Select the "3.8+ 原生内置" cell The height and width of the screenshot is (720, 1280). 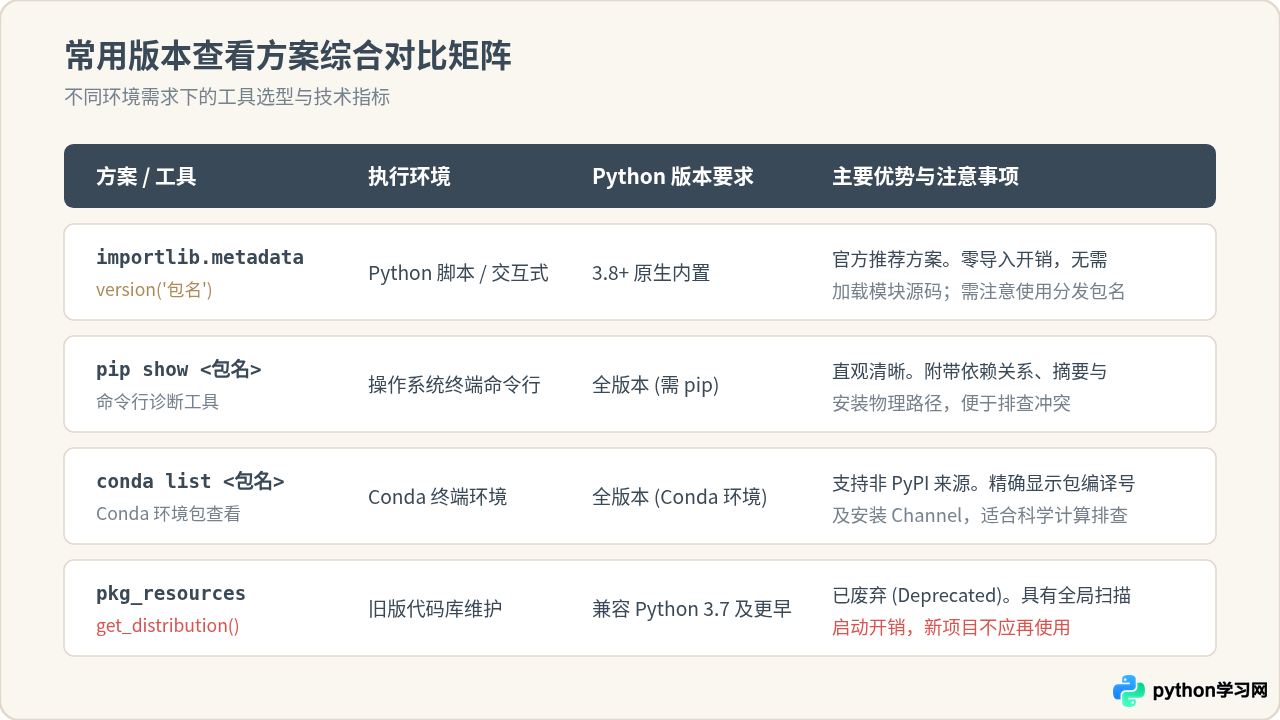coord(651,273)
